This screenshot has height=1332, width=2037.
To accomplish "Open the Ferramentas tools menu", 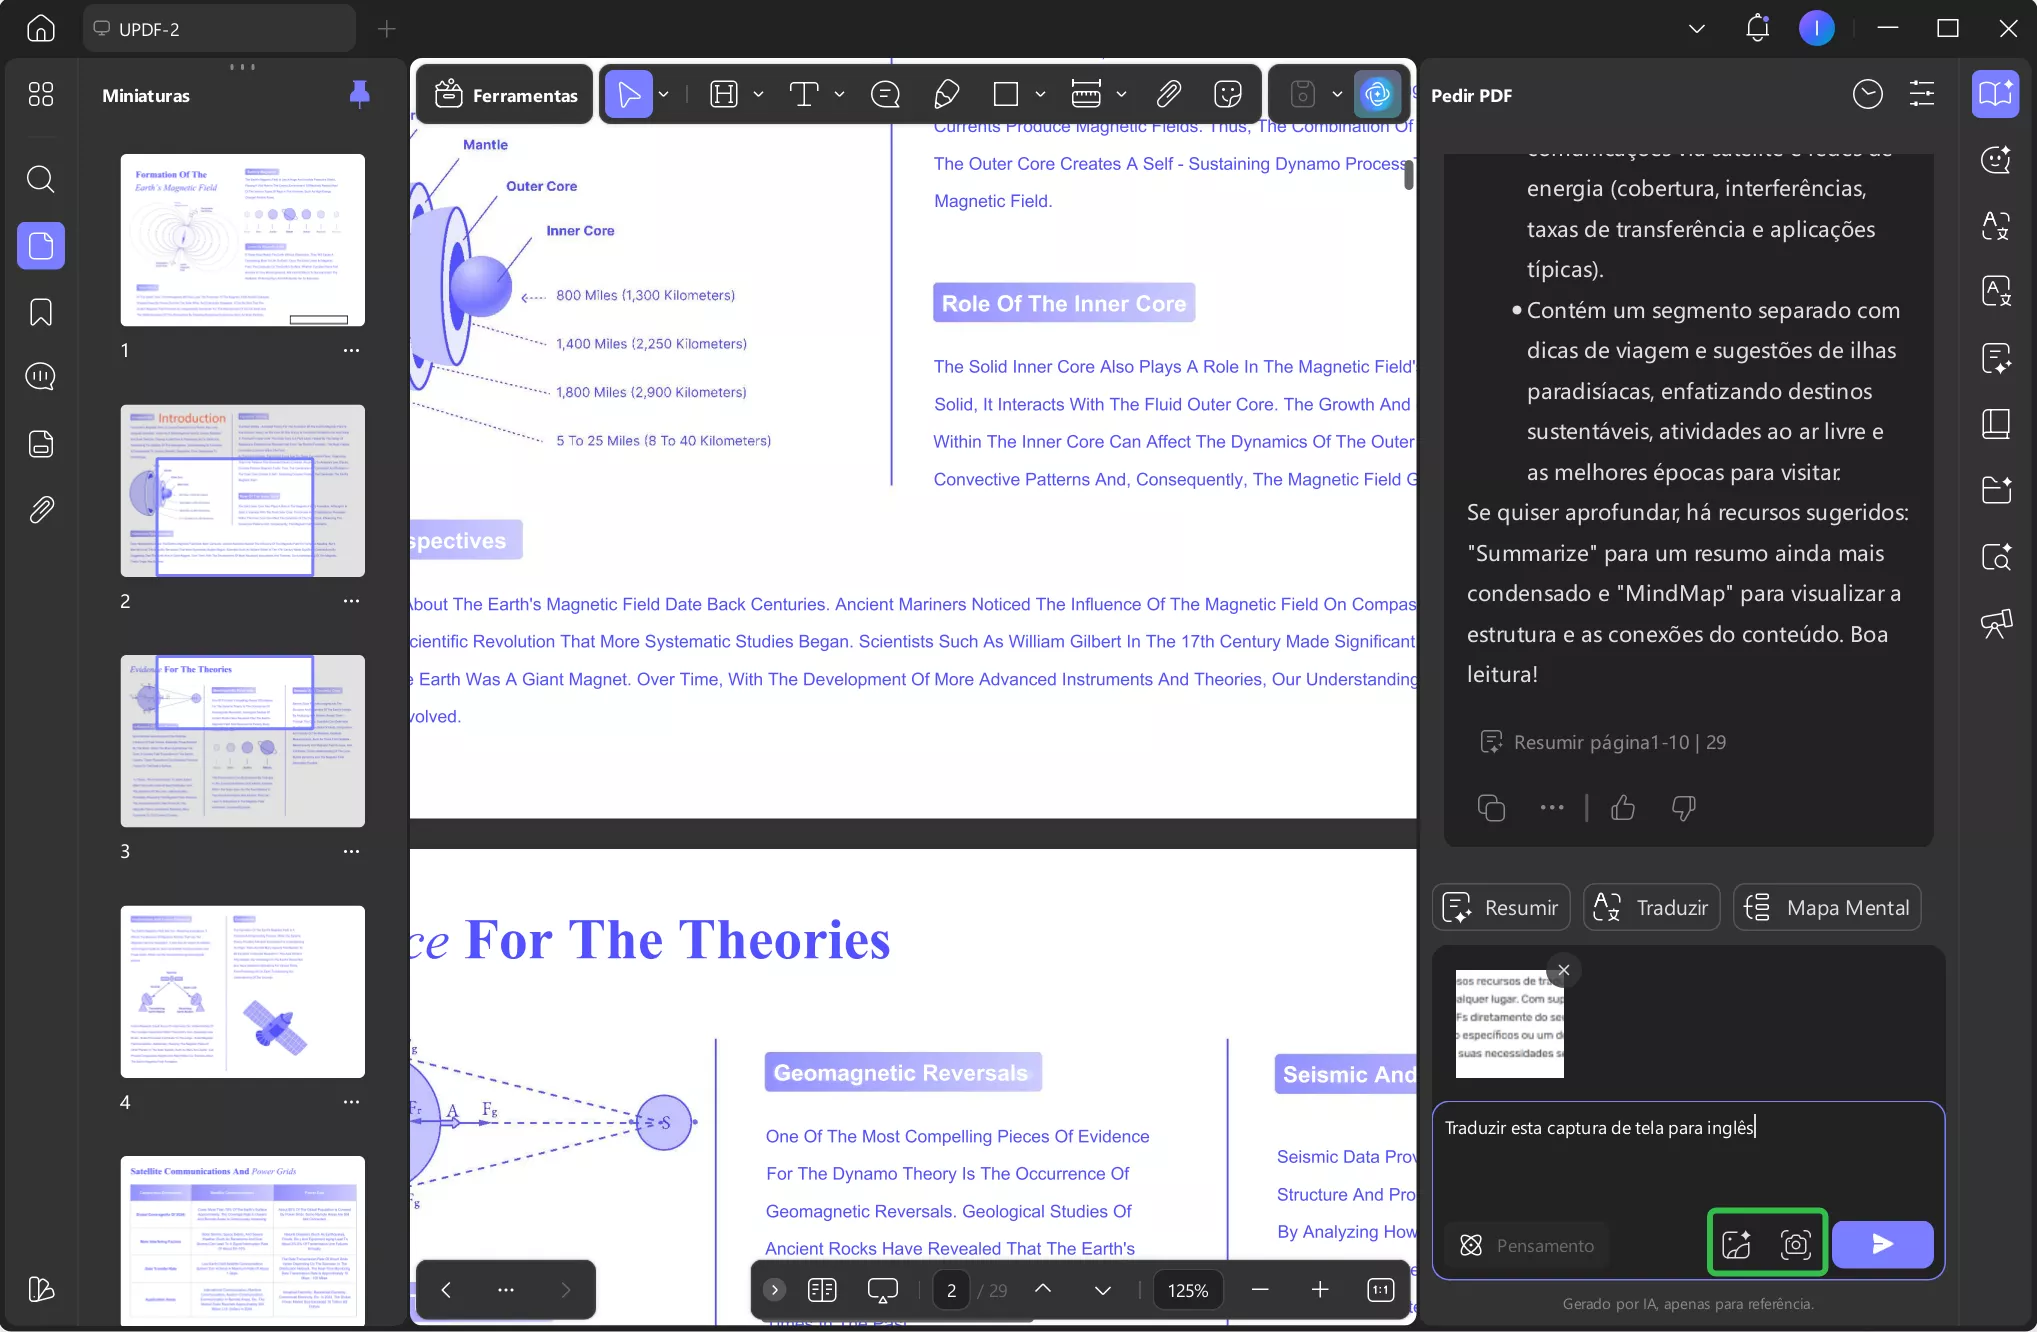I will [506, 95].
